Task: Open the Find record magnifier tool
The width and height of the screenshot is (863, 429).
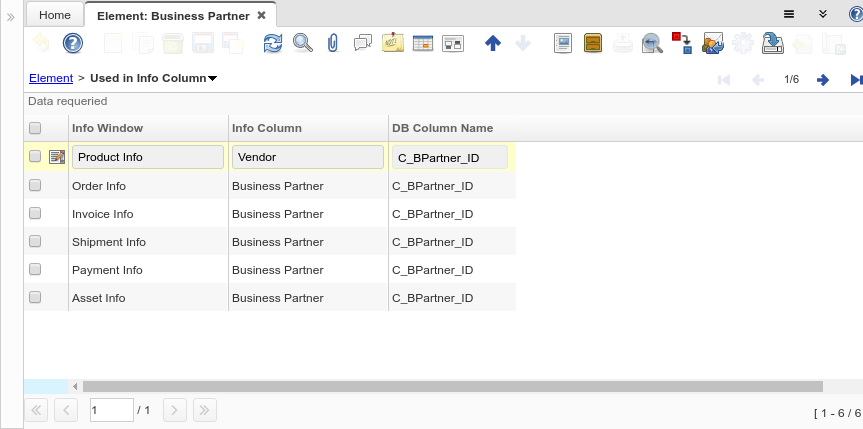Action: [x=302, y=43]
